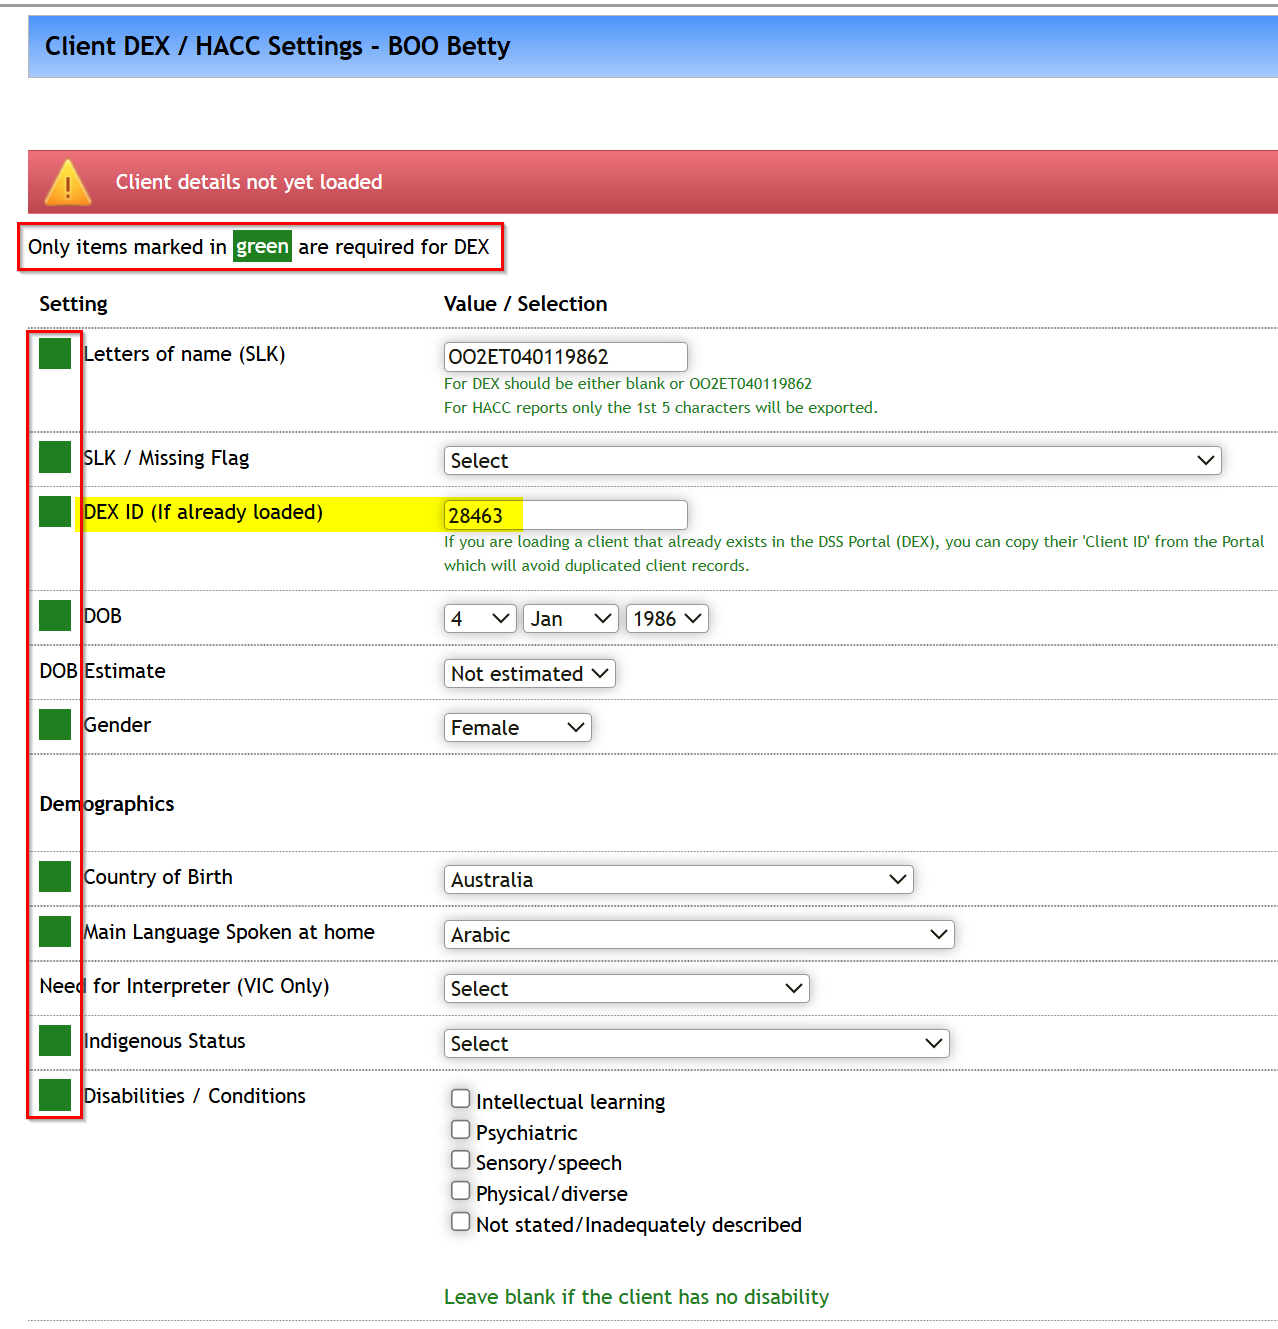Open the Main Language dropdown showing Arabic
This screenshot has height=1329, width=1278.
[697, 934]
